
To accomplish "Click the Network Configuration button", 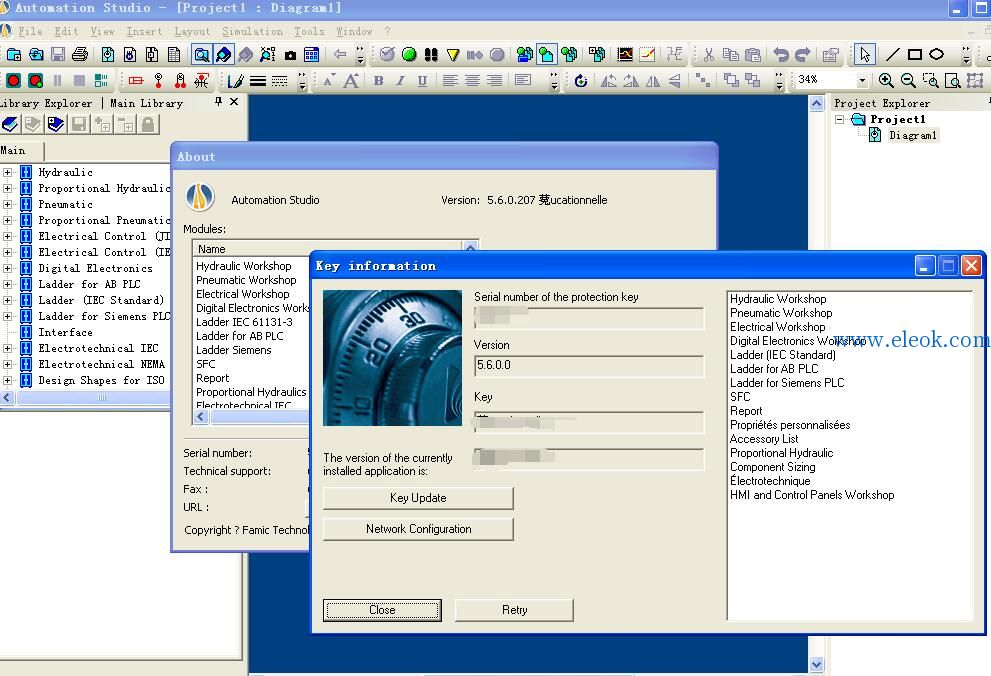I will pyautogui.click(x=418, y=529).
